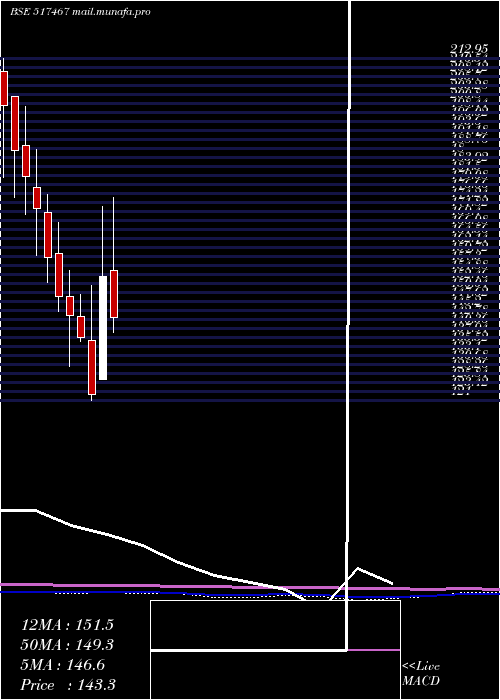Click the first red candlestick at the chart's left
Viewport: 500px width, 700px height.
coord(4,88)
